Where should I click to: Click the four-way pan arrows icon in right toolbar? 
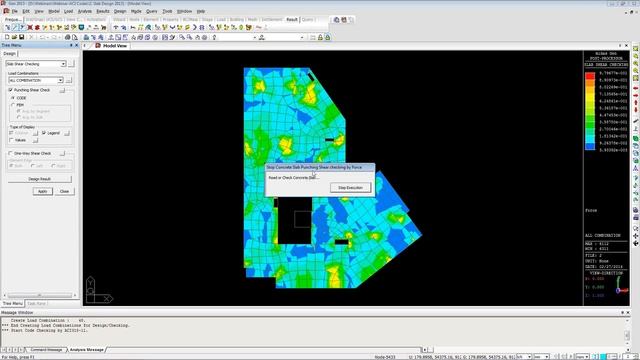tap(636, 236)
